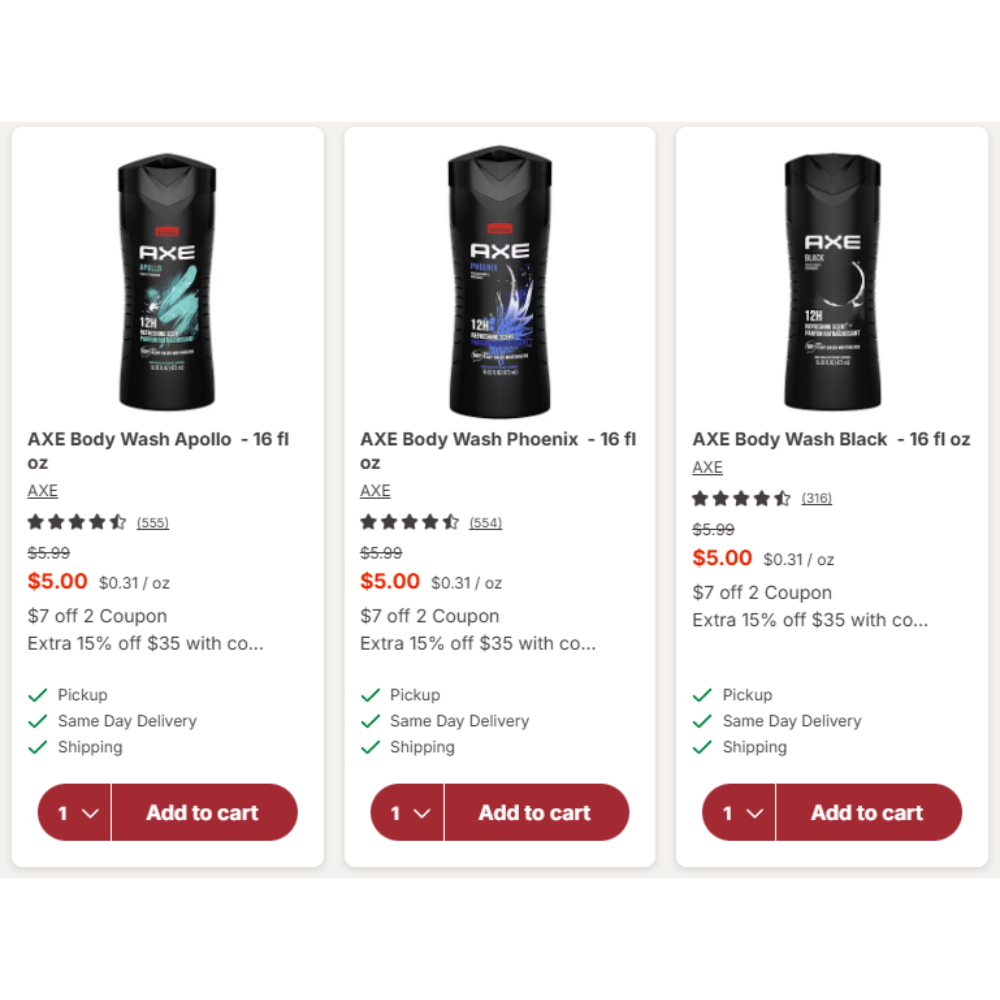This screenshot has height=1000, width=1000.
Task: Click AXE brand link under Black
Action: [x=707, y=467]
